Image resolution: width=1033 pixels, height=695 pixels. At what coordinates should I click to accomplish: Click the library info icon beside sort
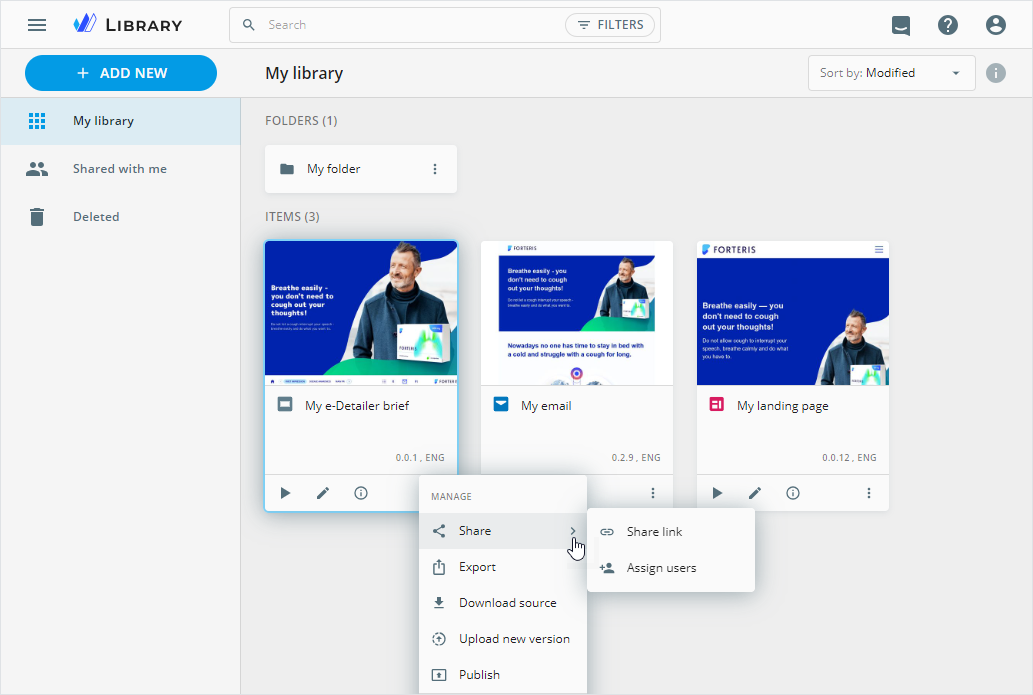pos(995,73)
